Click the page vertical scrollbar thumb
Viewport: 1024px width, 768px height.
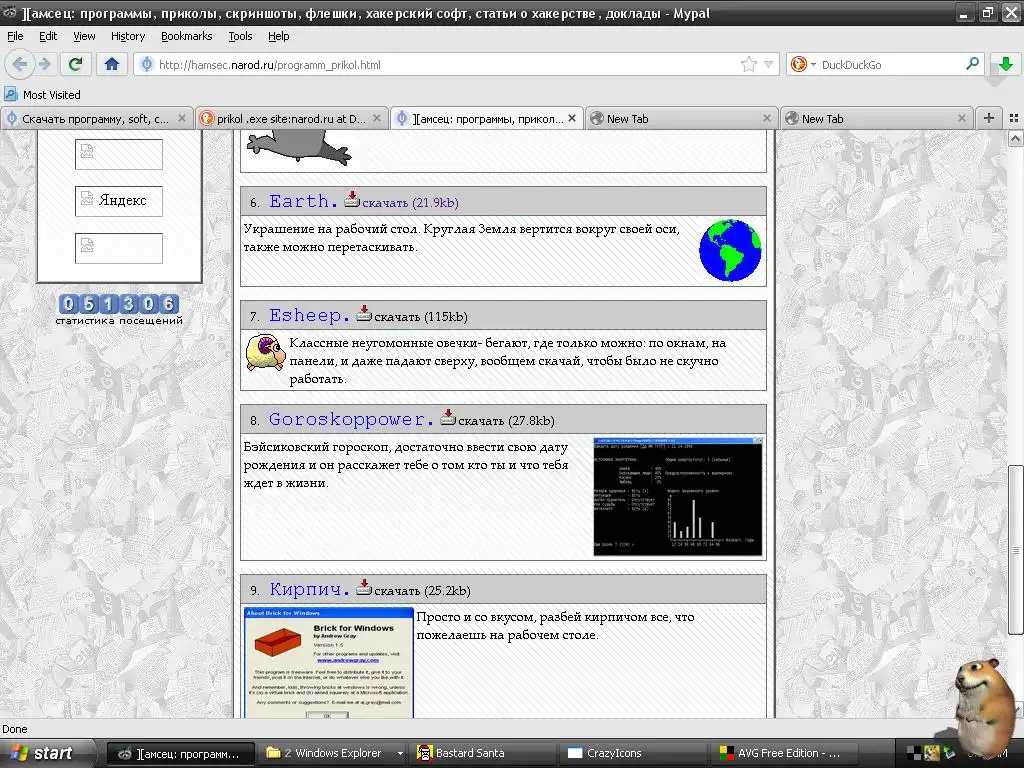1015,549
